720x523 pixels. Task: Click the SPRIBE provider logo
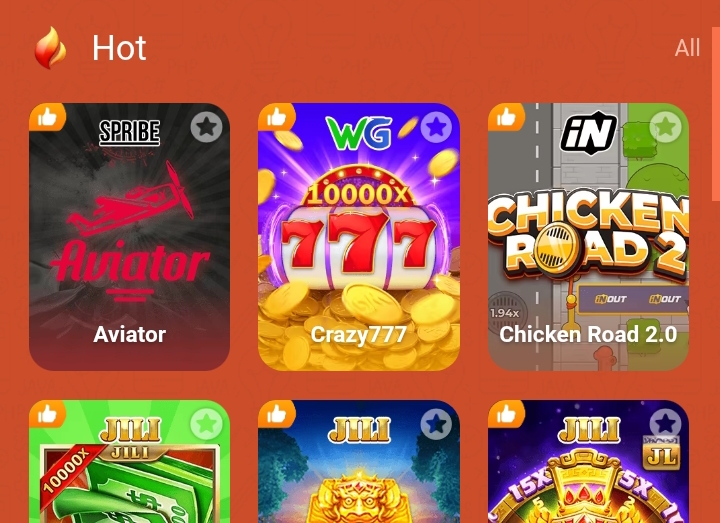click(x=129, y=132)
